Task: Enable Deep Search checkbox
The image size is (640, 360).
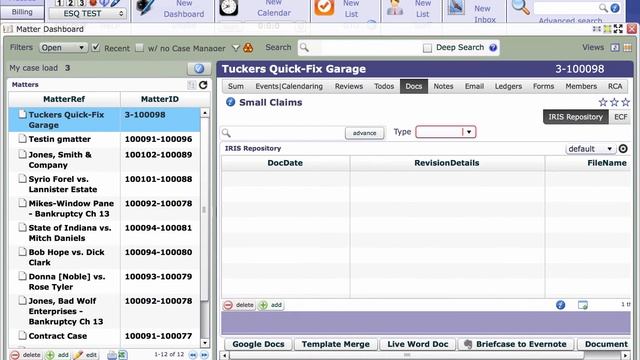Action: pyautogui.click(x=427, y=48)
